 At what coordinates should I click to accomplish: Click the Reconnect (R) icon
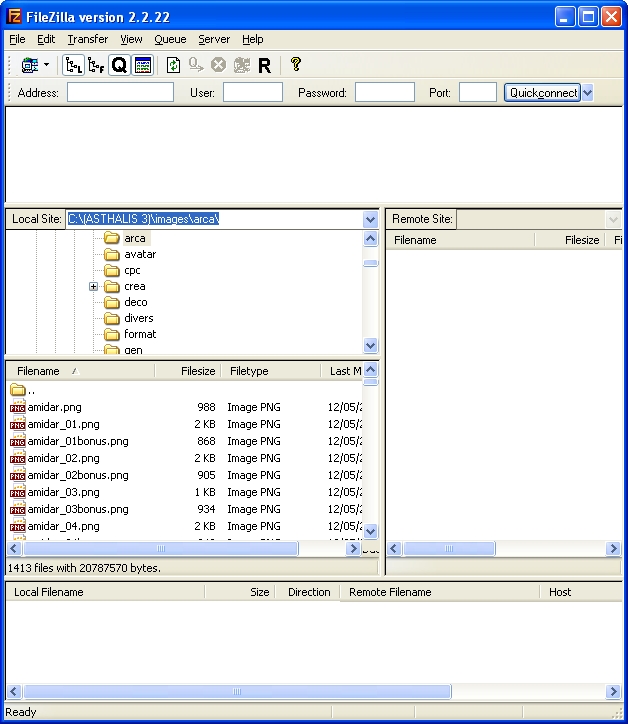tap(265, 66)
